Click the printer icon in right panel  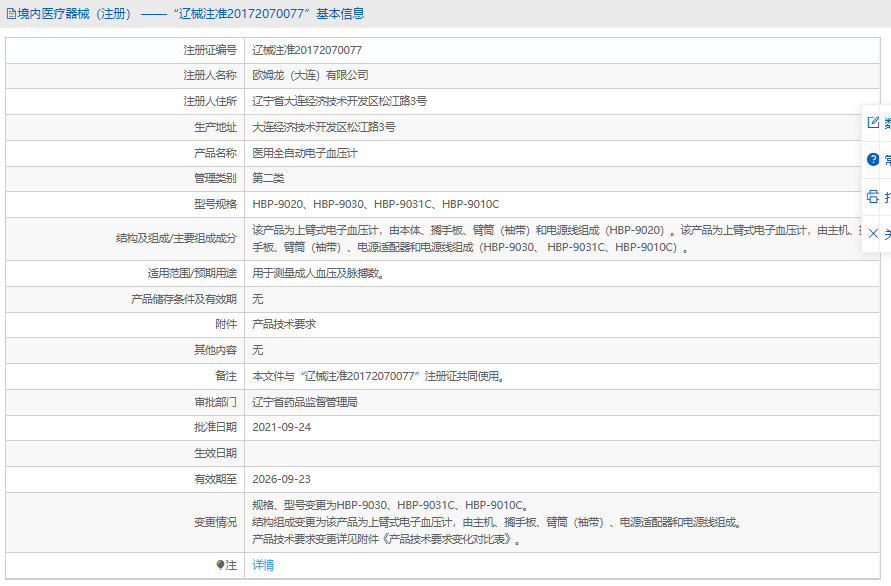click(873, 197)
